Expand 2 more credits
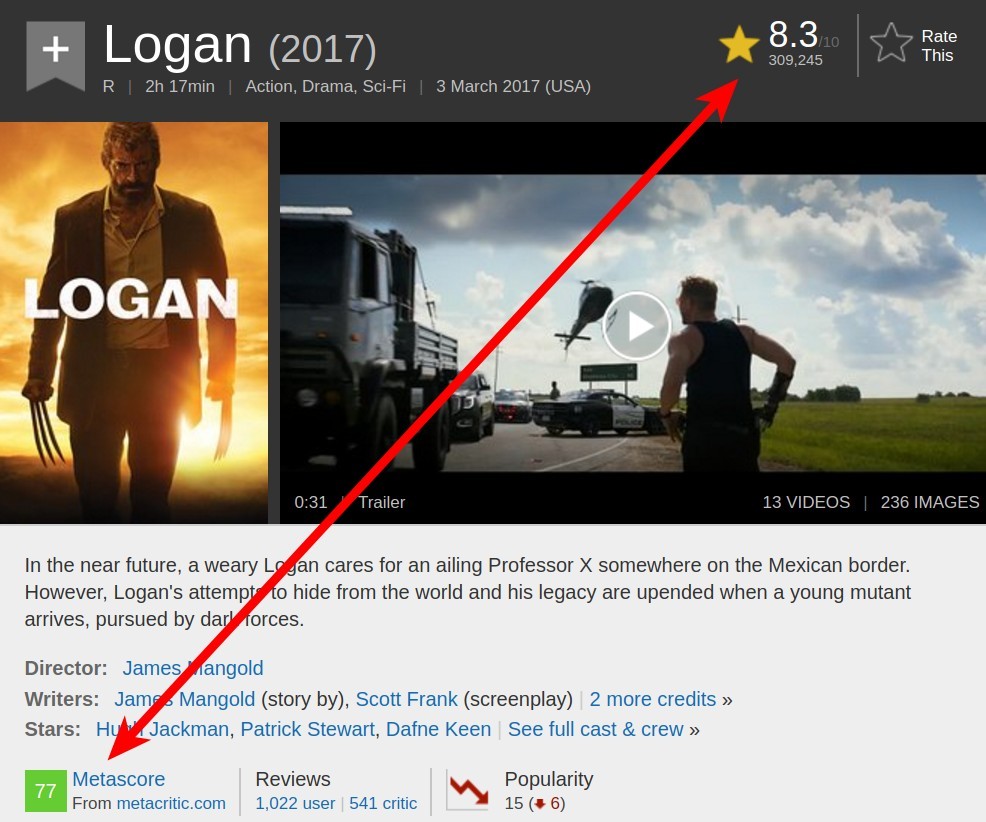This screenshot has width=986, height=822. (653, 699)
